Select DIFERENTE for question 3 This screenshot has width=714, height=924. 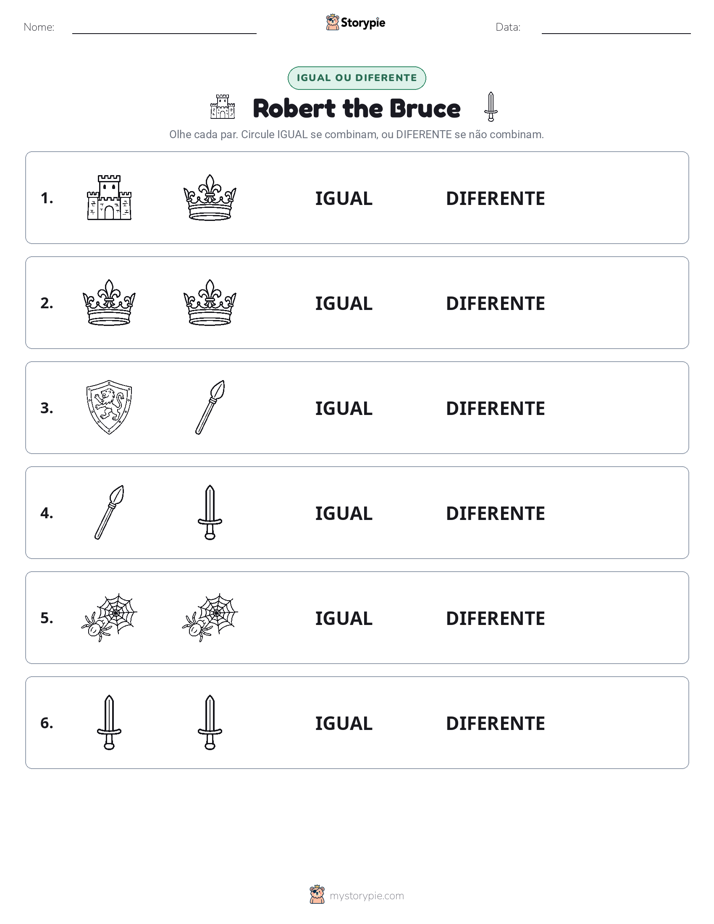(495, 408)
